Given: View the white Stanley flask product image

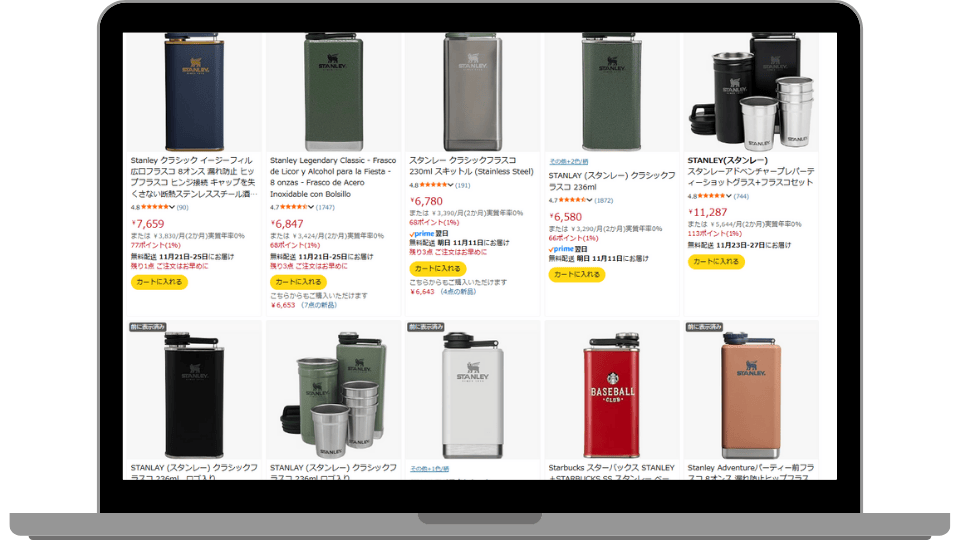Looking at the screenshot, I should tap(472, 395).
